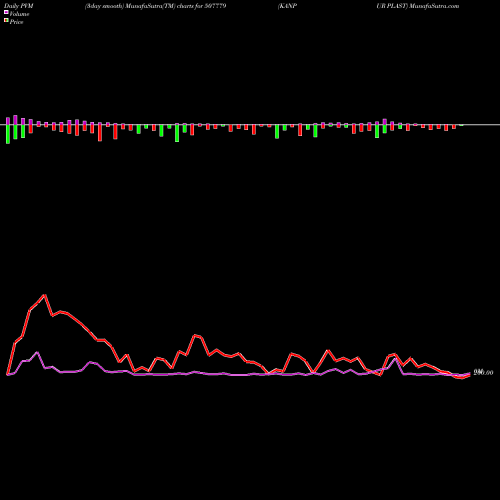Viewport: 500px width, 500px height.
Task: Click the MunafaSutra.com text at top right
Action: click(x=435, y=6)
